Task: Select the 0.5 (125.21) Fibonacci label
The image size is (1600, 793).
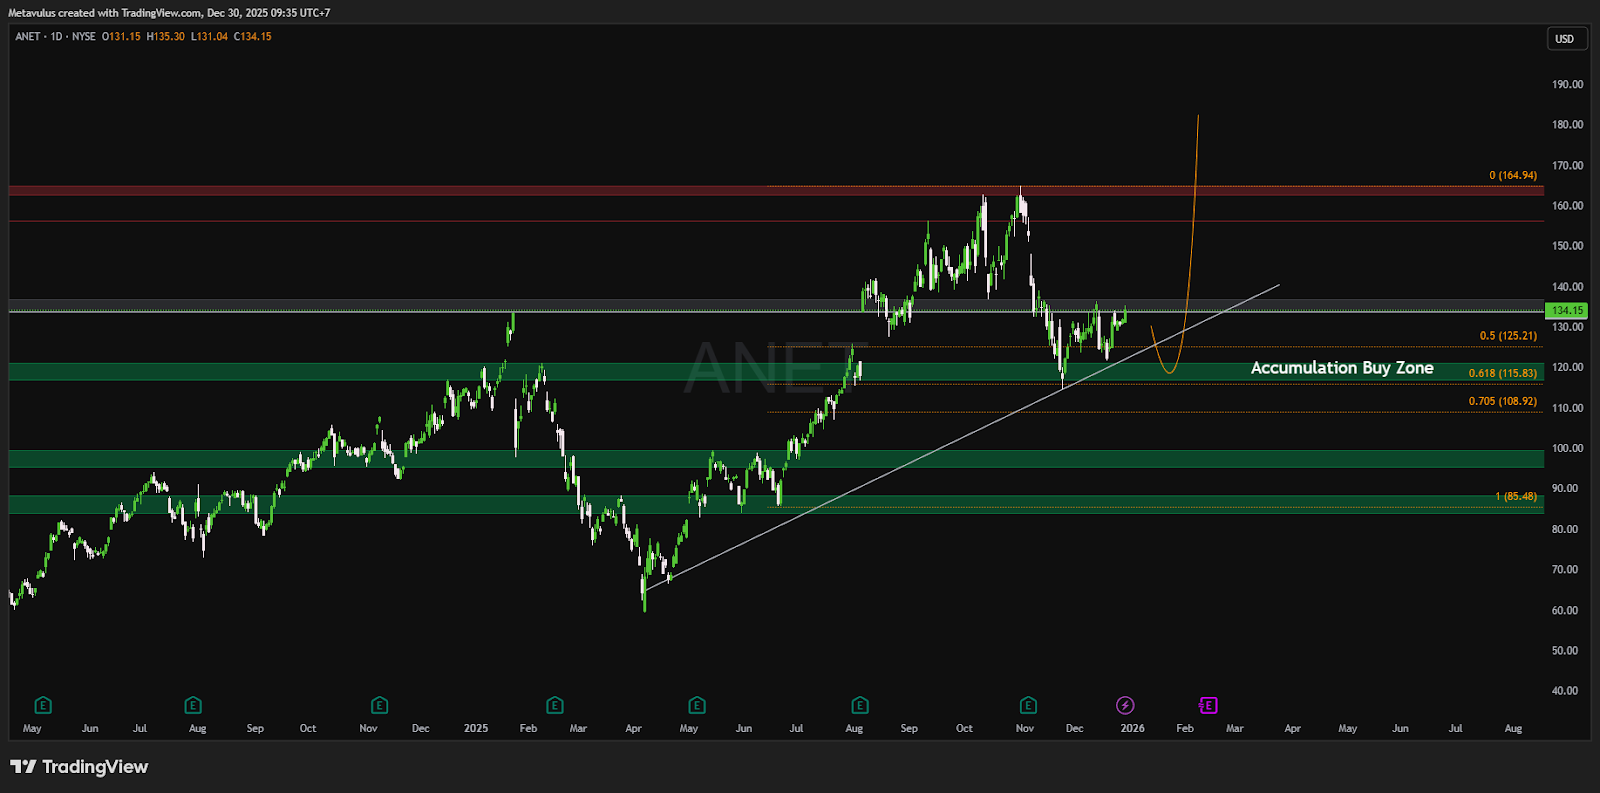Action: (x=1508, y=336)
